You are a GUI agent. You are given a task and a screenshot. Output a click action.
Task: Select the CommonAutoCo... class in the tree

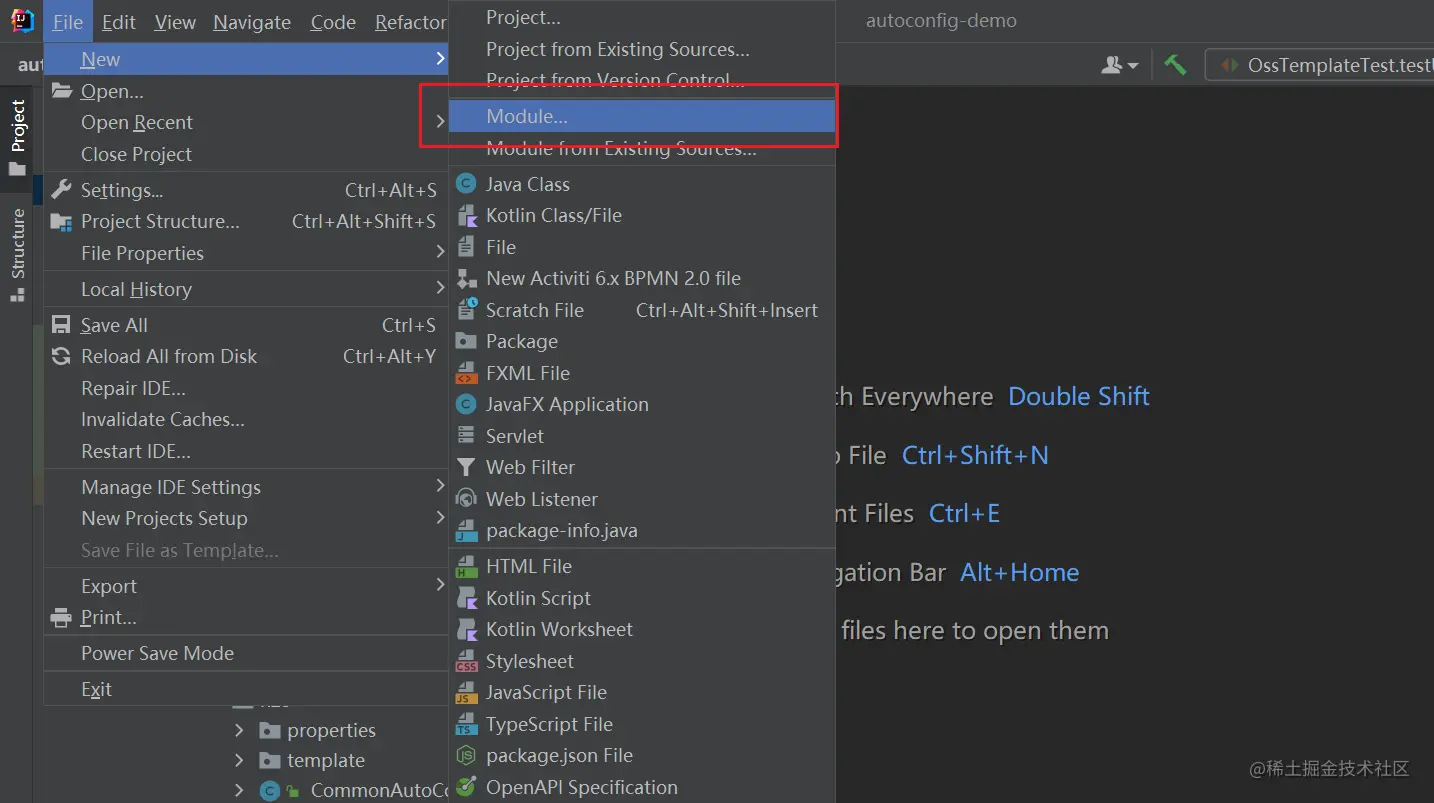coord(379,790)
